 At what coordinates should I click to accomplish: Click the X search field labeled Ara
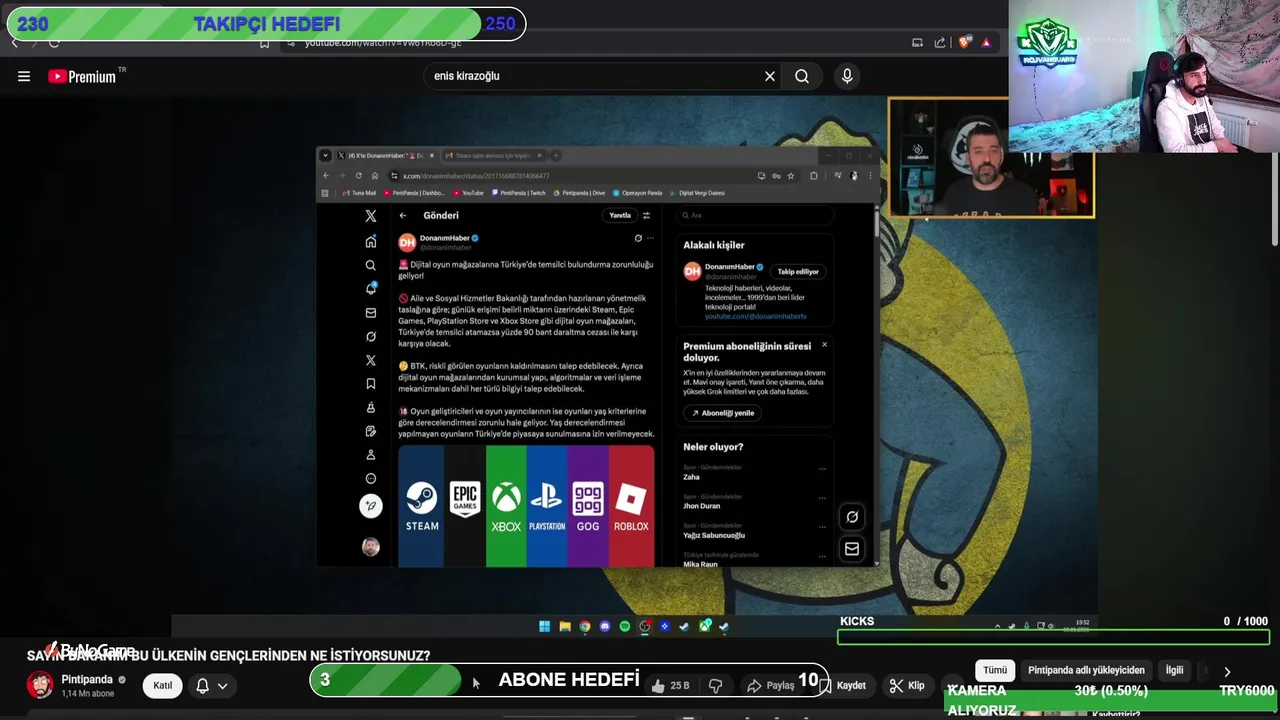[x=755, y=215]
